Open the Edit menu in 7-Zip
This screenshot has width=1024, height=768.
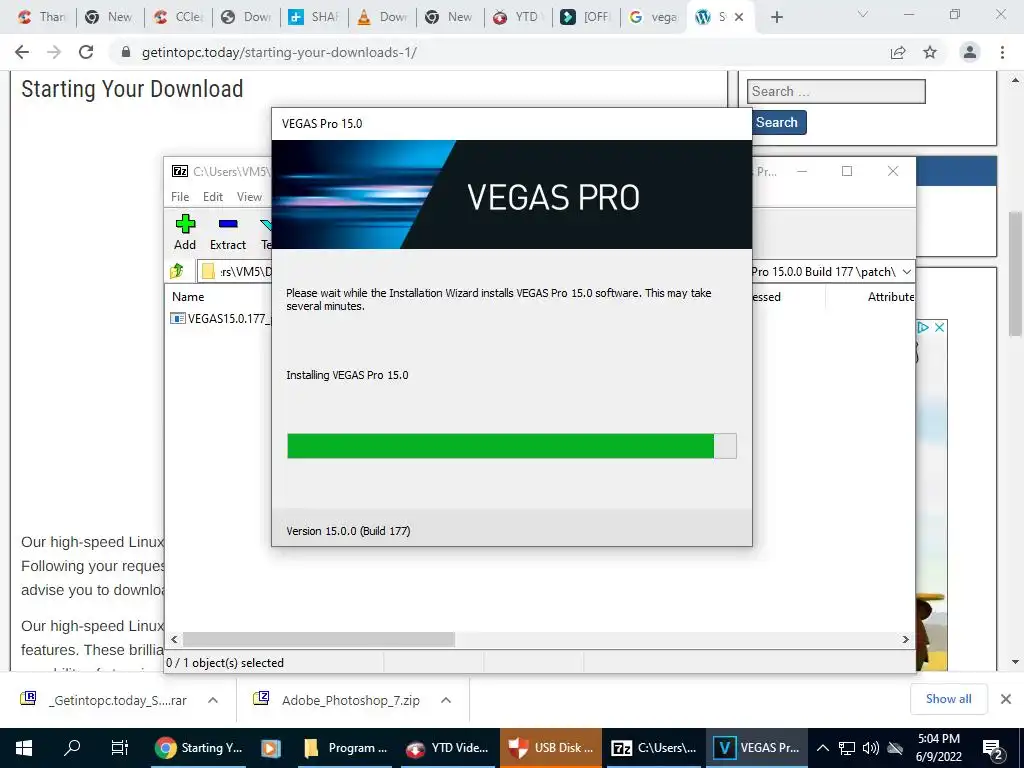tap(213, 197)
